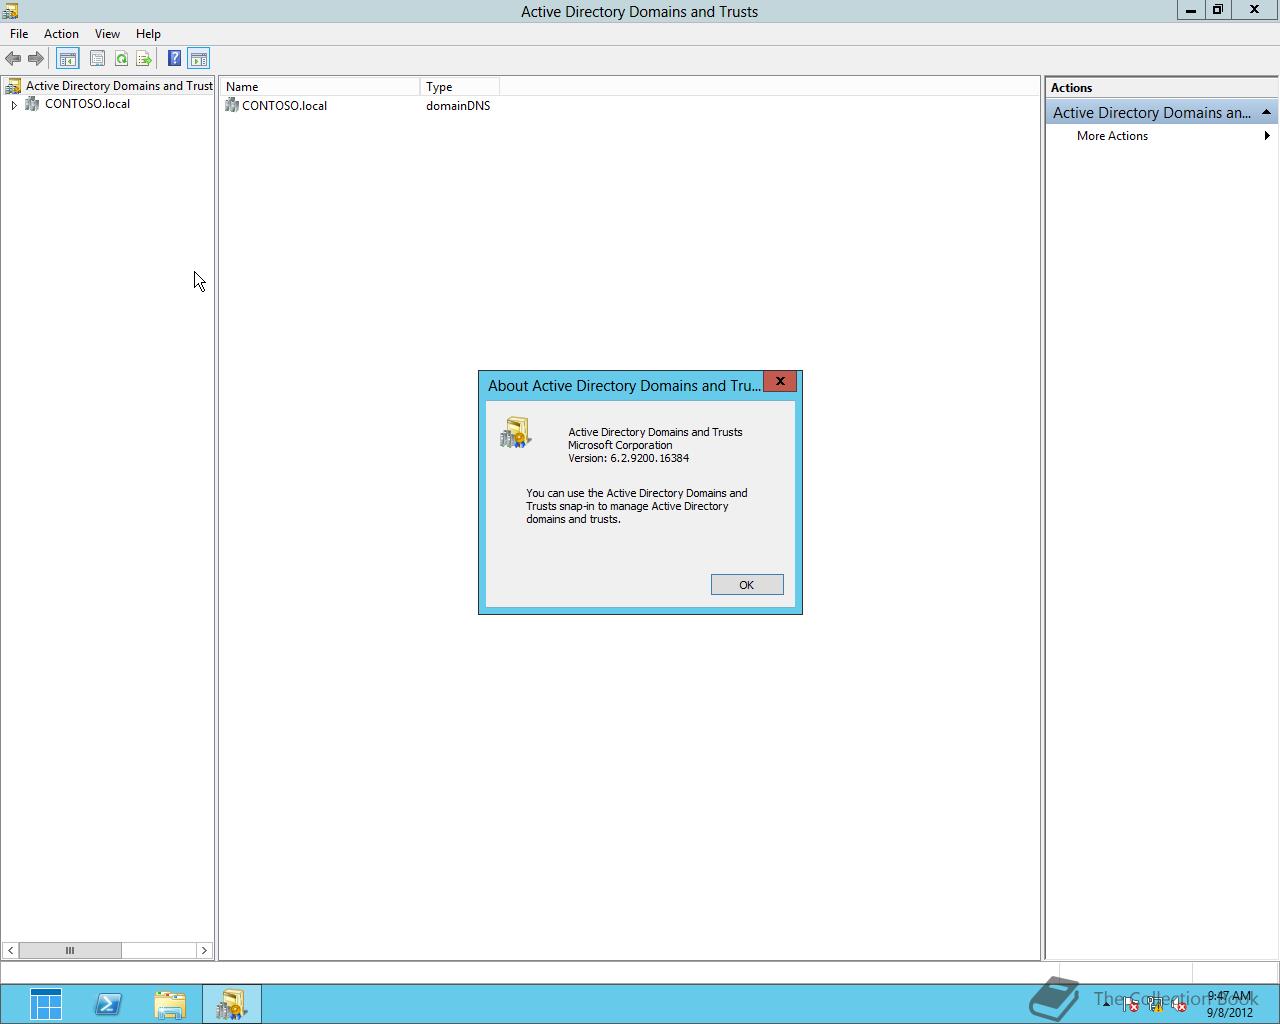Click the Microsoft Corporation text in dialog

pos(620,445)
